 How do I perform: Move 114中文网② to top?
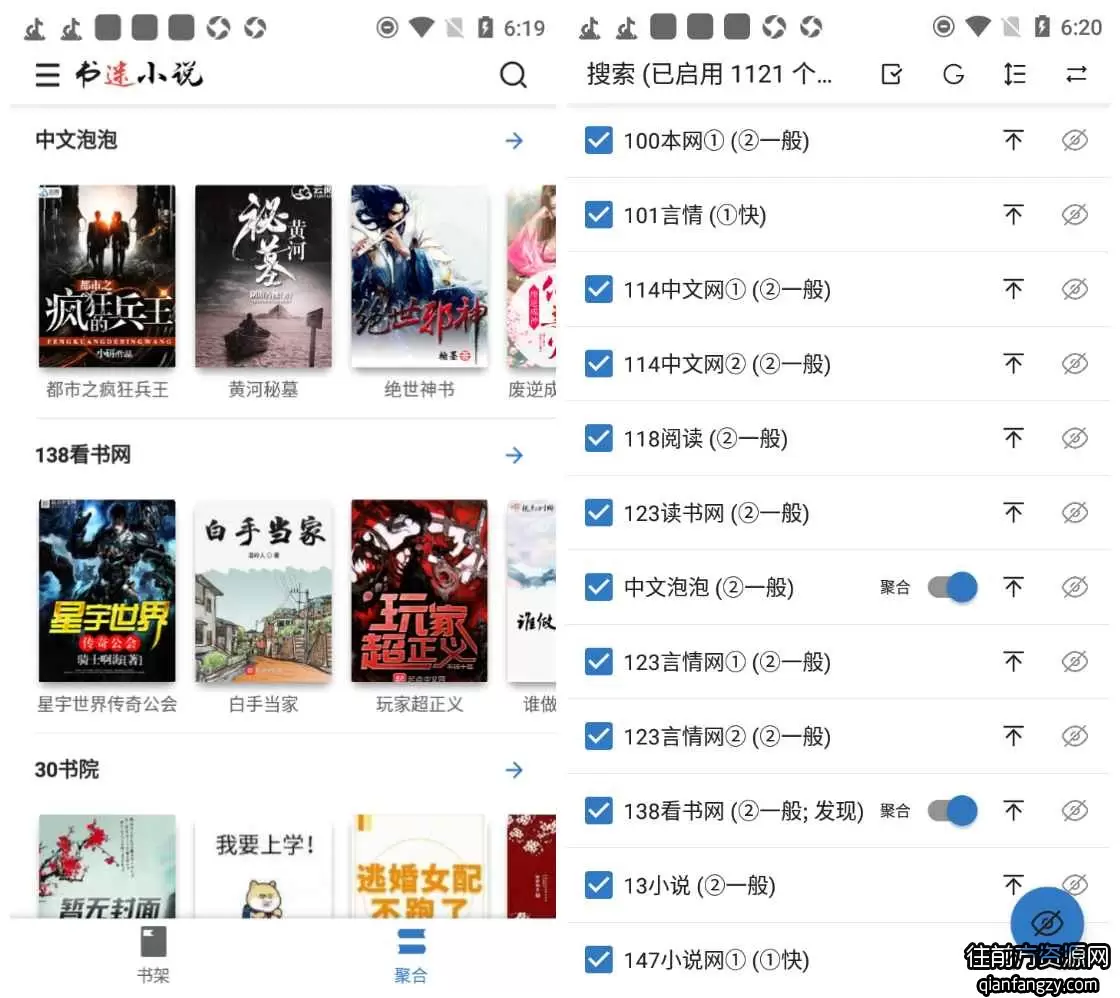[x=1013, y=364]
